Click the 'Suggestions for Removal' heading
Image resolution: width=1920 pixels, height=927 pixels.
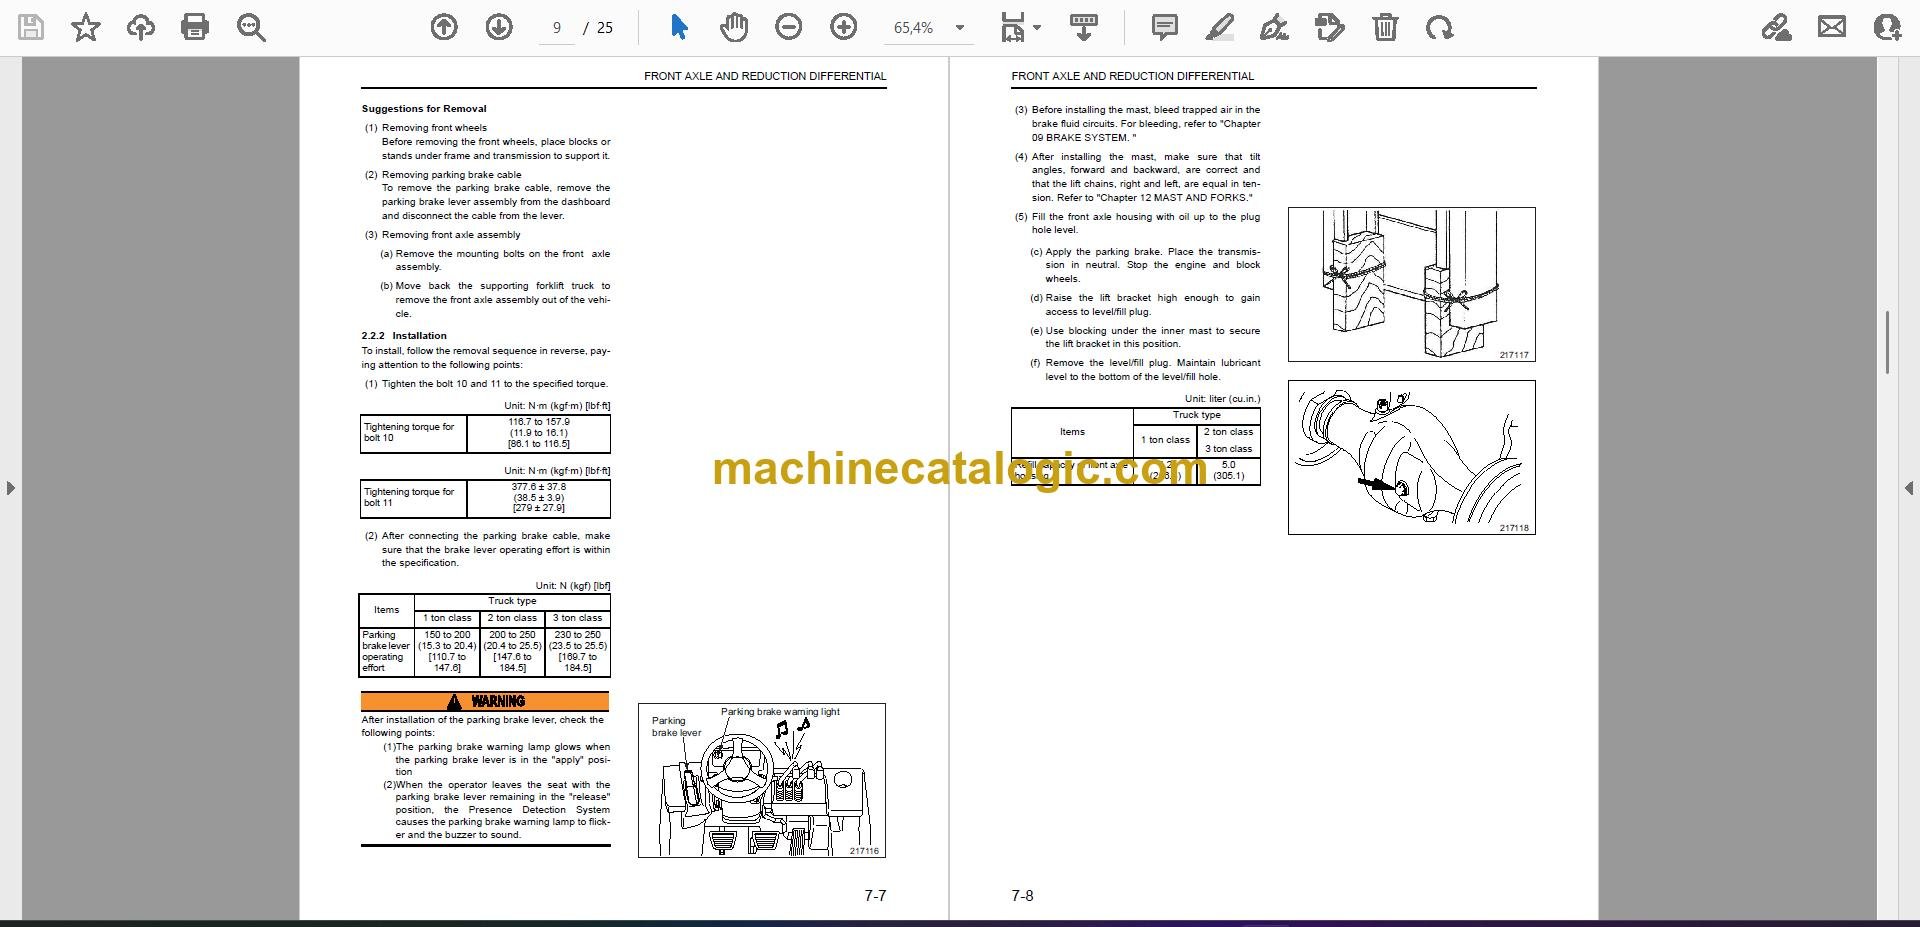click(x=424, y=109)
